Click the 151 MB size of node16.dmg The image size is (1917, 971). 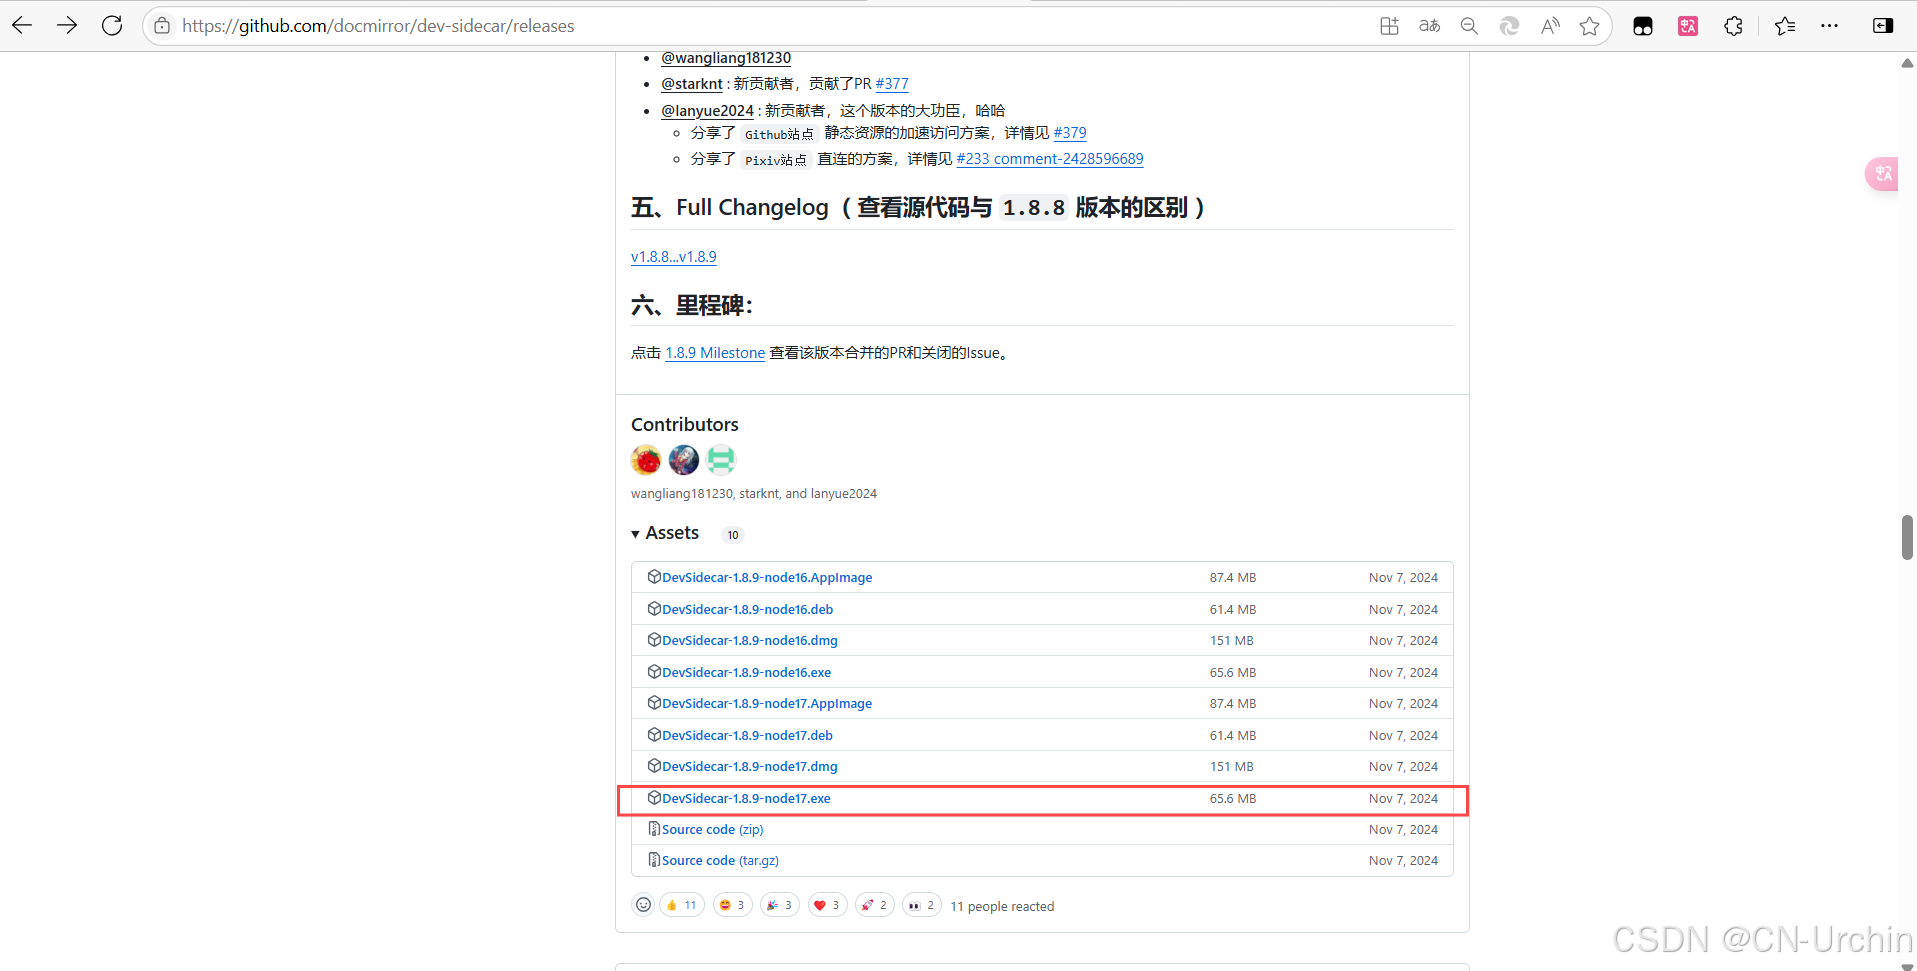coord(1232,640)
